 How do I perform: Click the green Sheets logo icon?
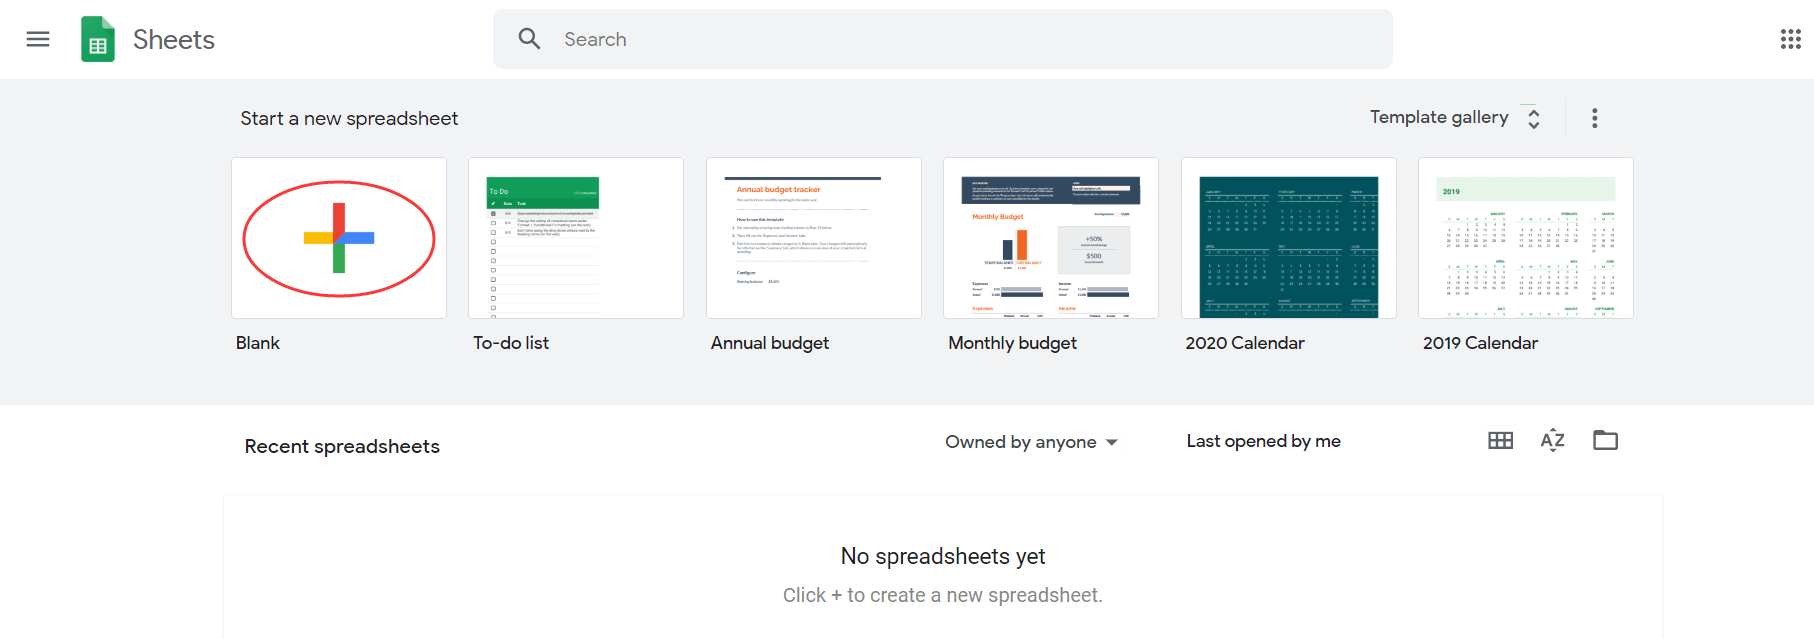tap(98, 40)
